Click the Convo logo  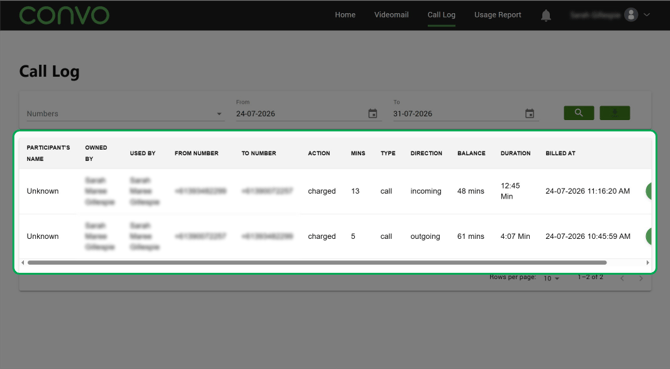[64, 15]
